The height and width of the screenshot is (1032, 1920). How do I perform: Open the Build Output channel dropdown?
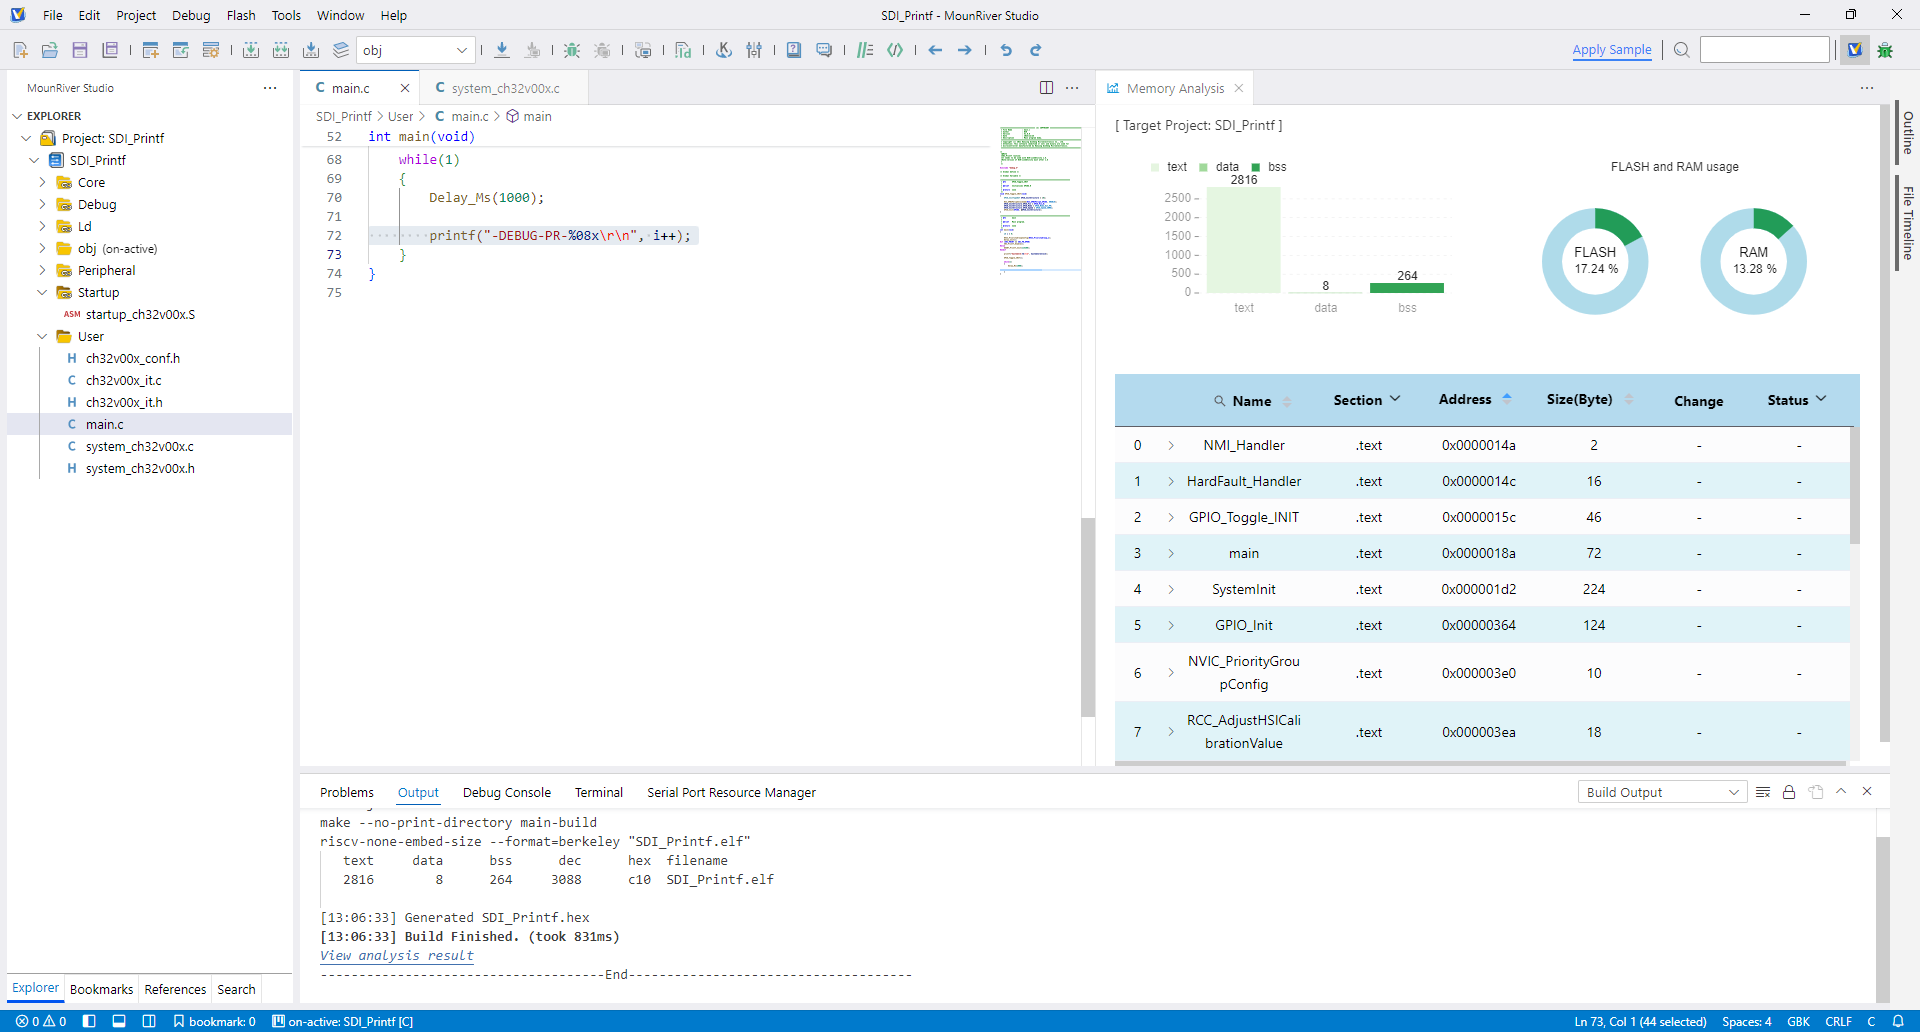(x=1662, y=792)
